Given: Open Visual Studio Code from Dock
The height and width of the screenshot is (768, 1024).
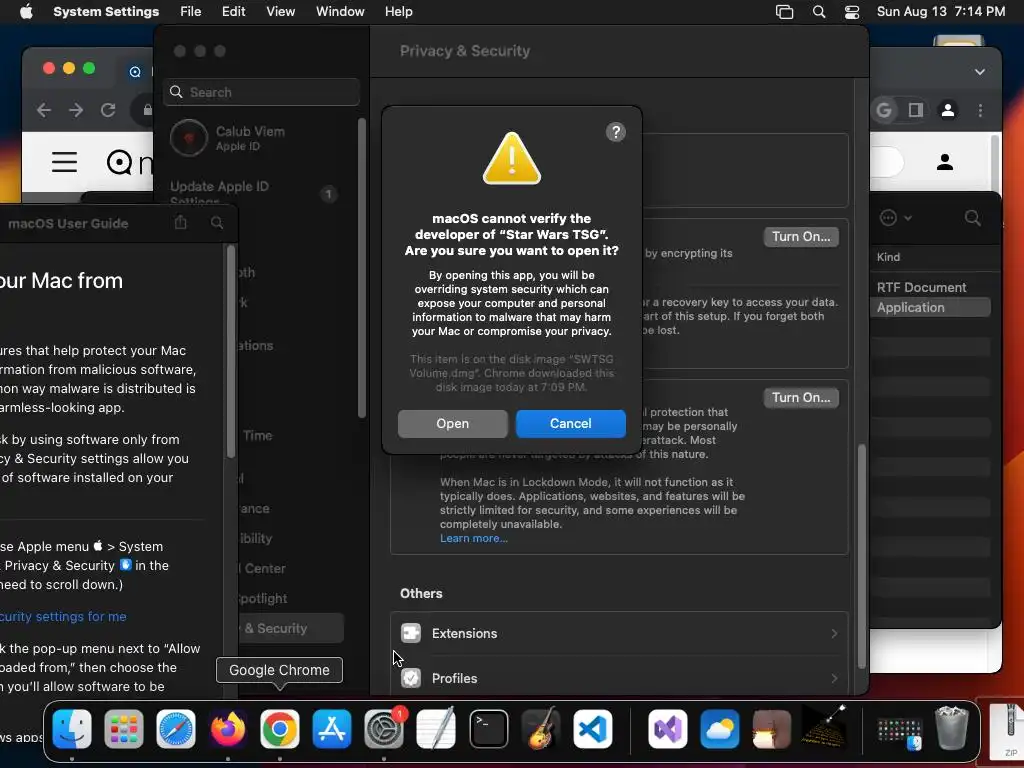Looking at the screenshot, I should [x=592, y=729].
